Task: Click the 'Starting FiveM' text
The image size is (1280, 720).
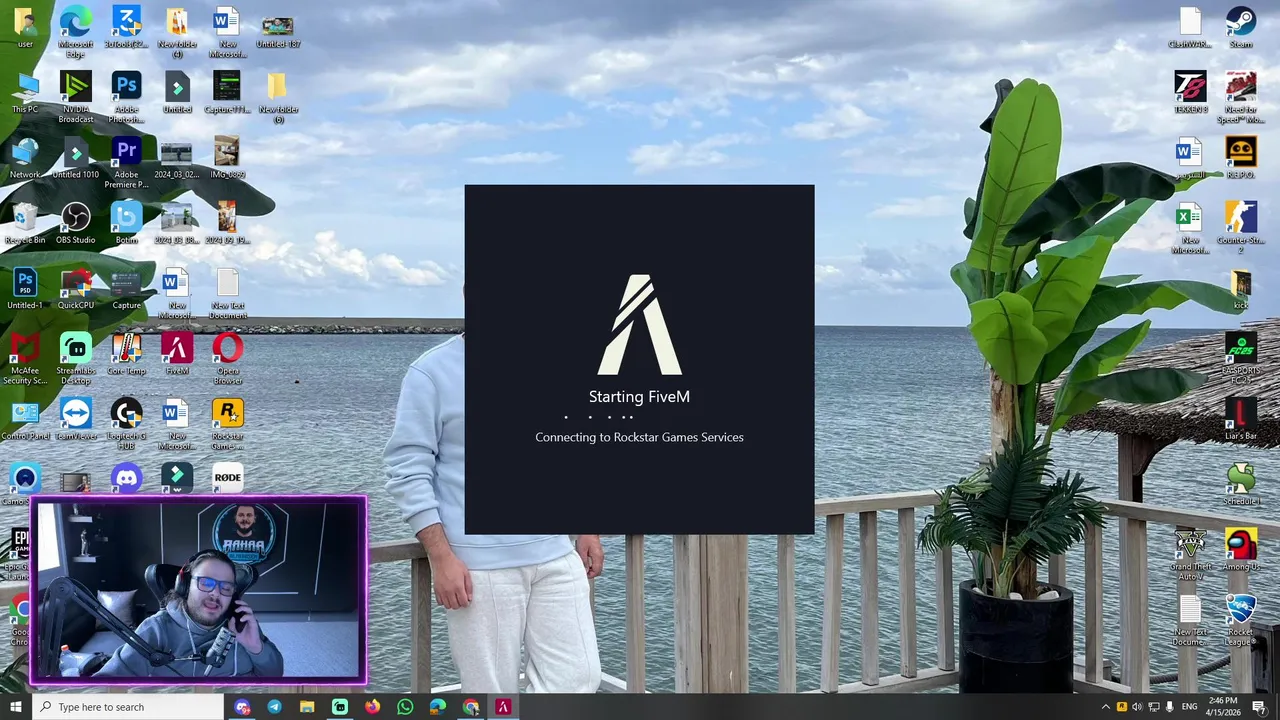Action: point(639,397)
